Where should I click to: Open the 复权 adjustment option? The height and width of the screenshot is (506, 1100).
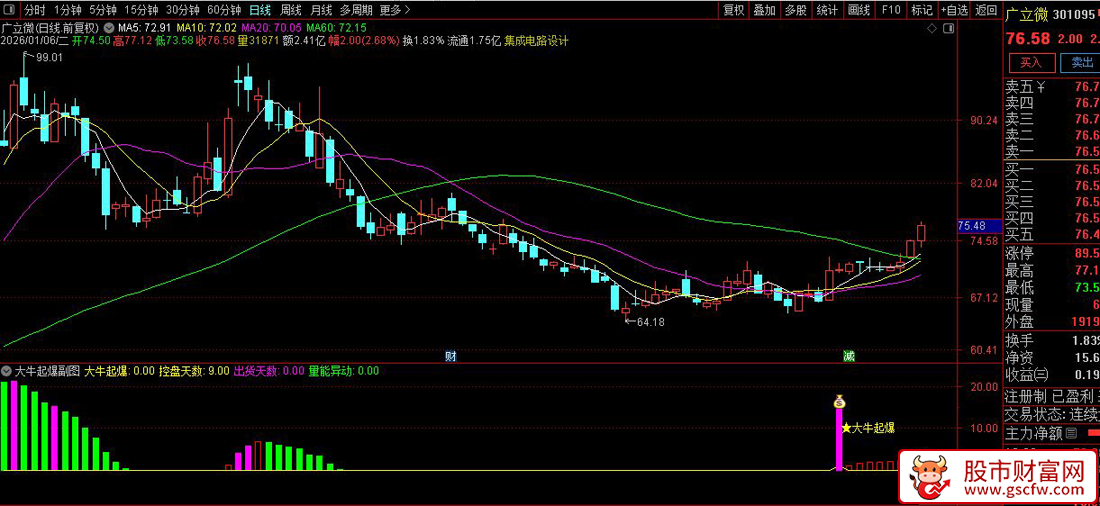(x=734, y=10)
